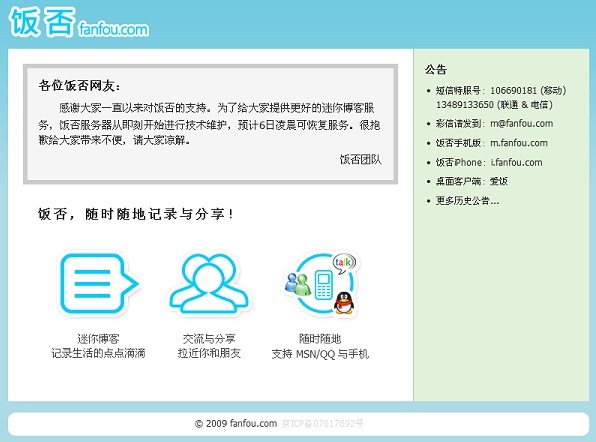The height and width of the screenshot is (442, 596).
Task: Click the QQ penguin icon
Action: [344, 303]
